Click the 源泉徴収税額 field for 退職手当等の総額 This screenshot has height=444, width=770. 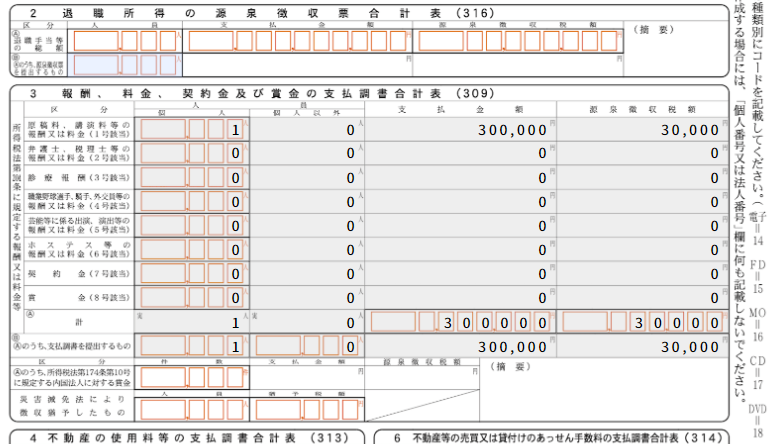coord(518,41)
